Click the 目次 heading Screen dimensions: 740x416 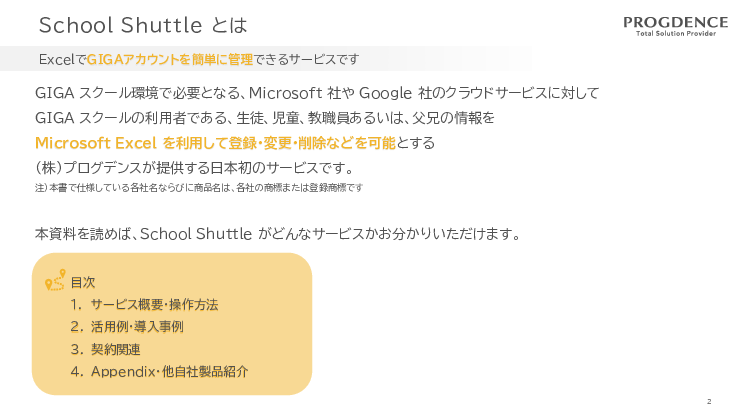point(82,283)
